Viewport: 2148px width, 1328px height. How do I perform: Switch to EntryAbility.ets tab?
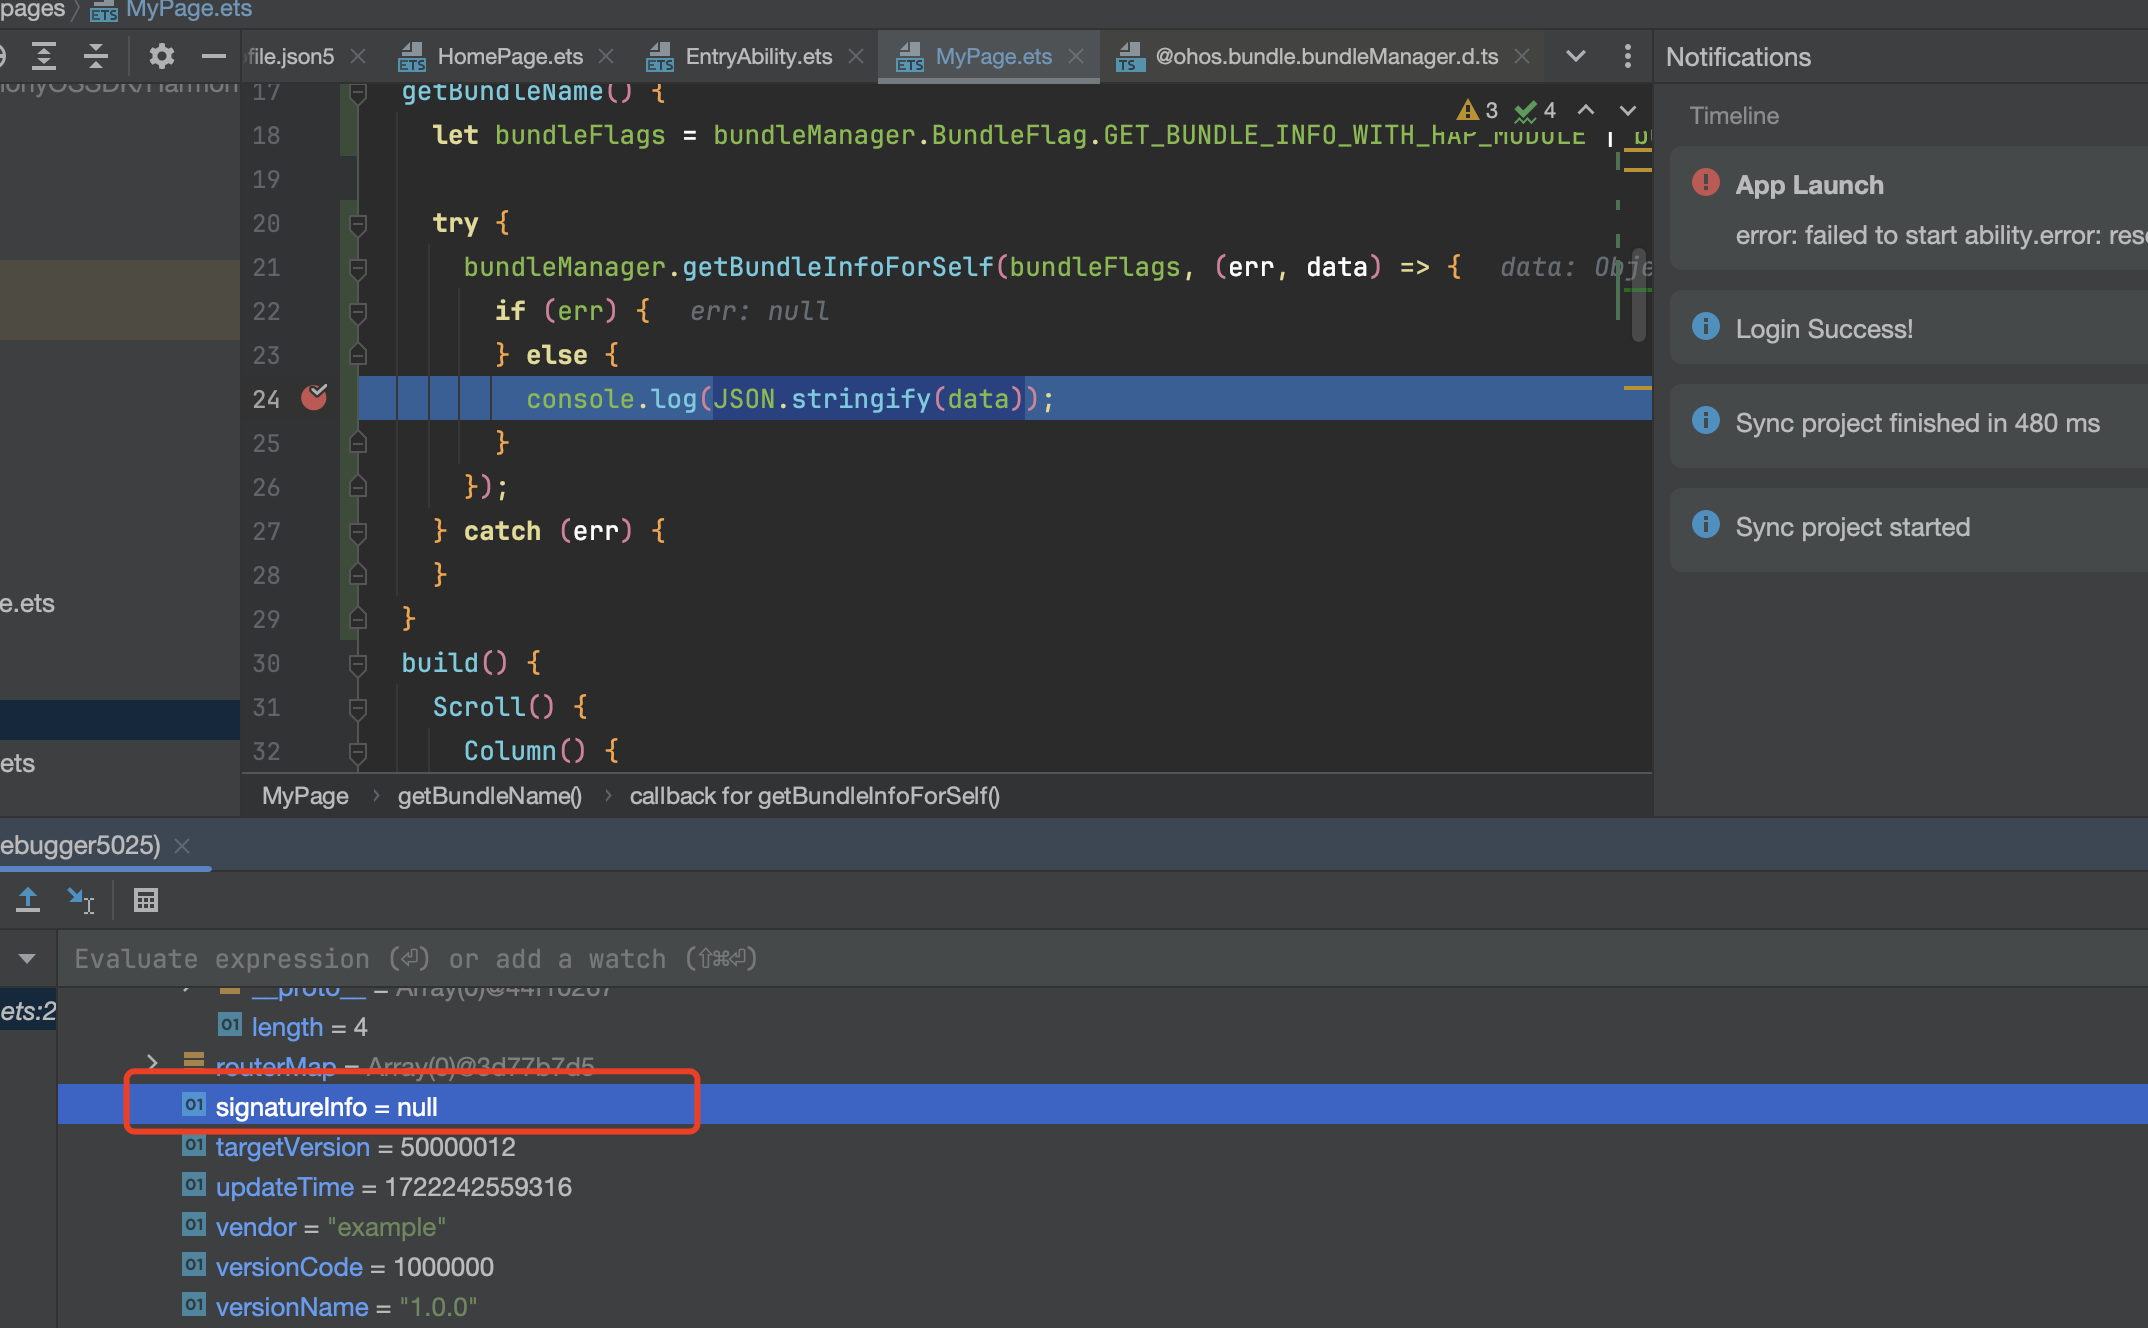pyautogui.click(x=758, y=56)
